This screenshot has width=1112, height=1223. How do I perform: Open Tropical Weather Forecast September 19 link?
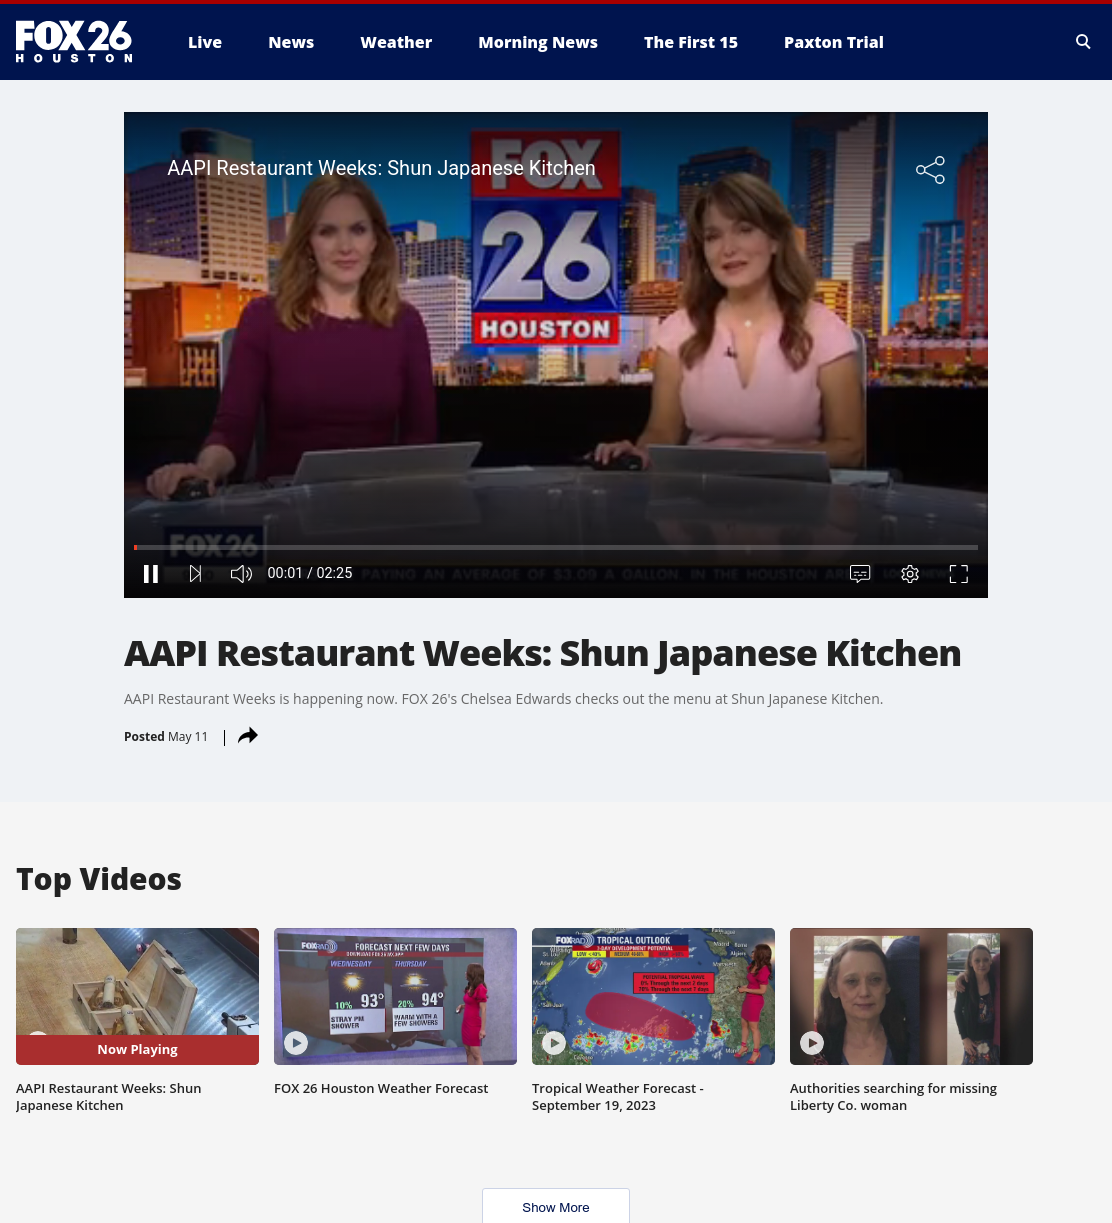[618, 1097]
